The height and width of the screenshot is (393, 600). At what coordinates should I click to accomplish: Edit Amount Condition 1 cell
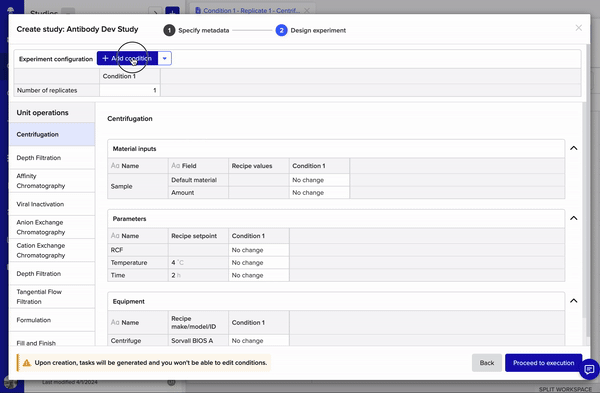click(x=319, y=192)
